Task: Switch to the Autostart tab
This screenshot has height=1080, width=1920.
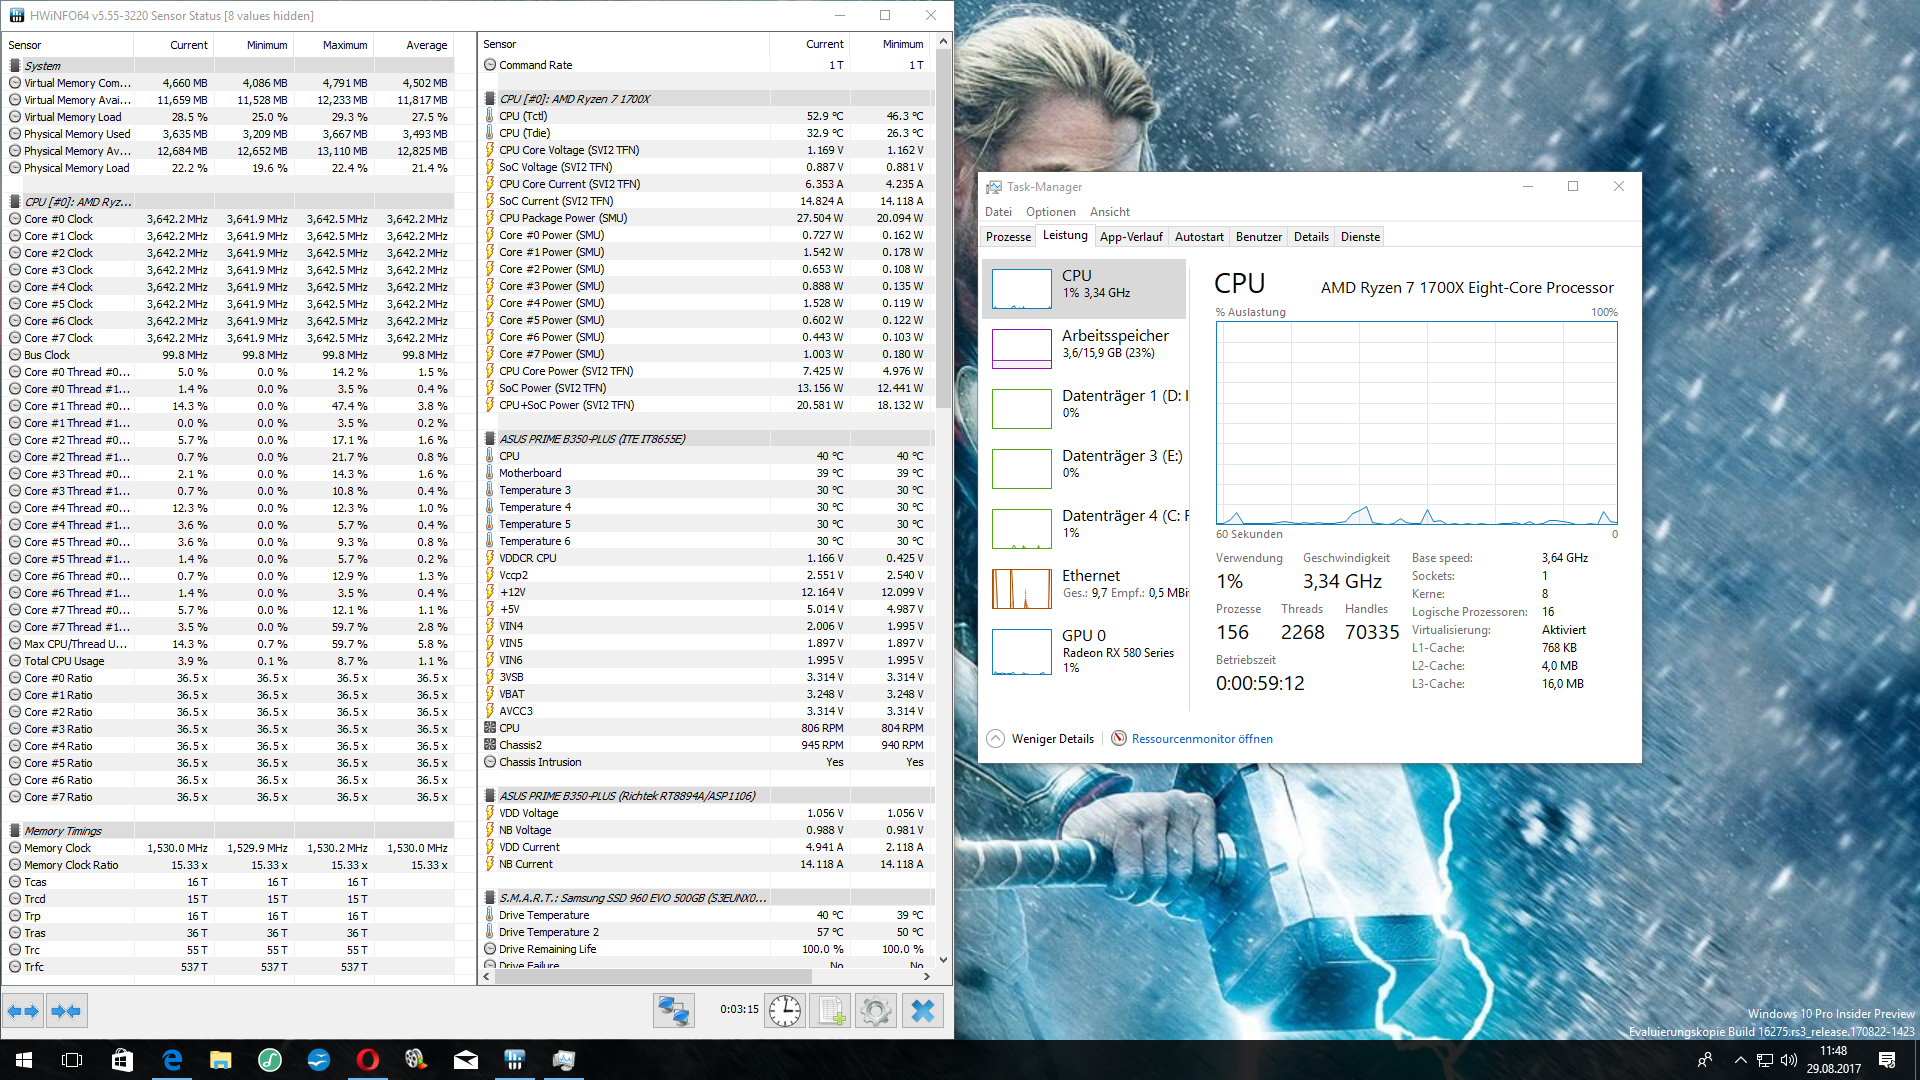Action: pyautogui.click(x=1198, y=237)
